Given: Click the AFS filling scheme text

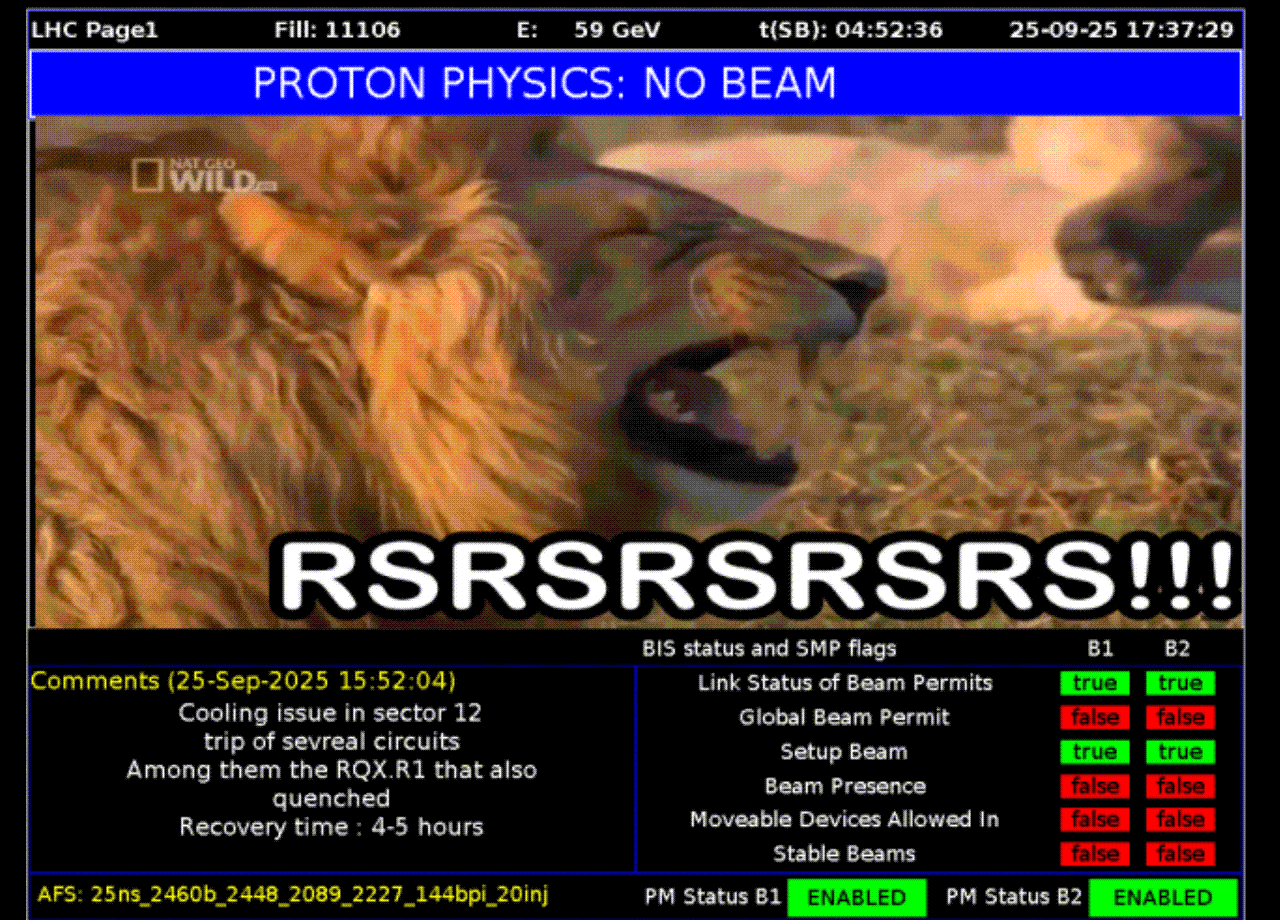Looking at the screenshot, I should pyautogui.click(x=292, y=894).
